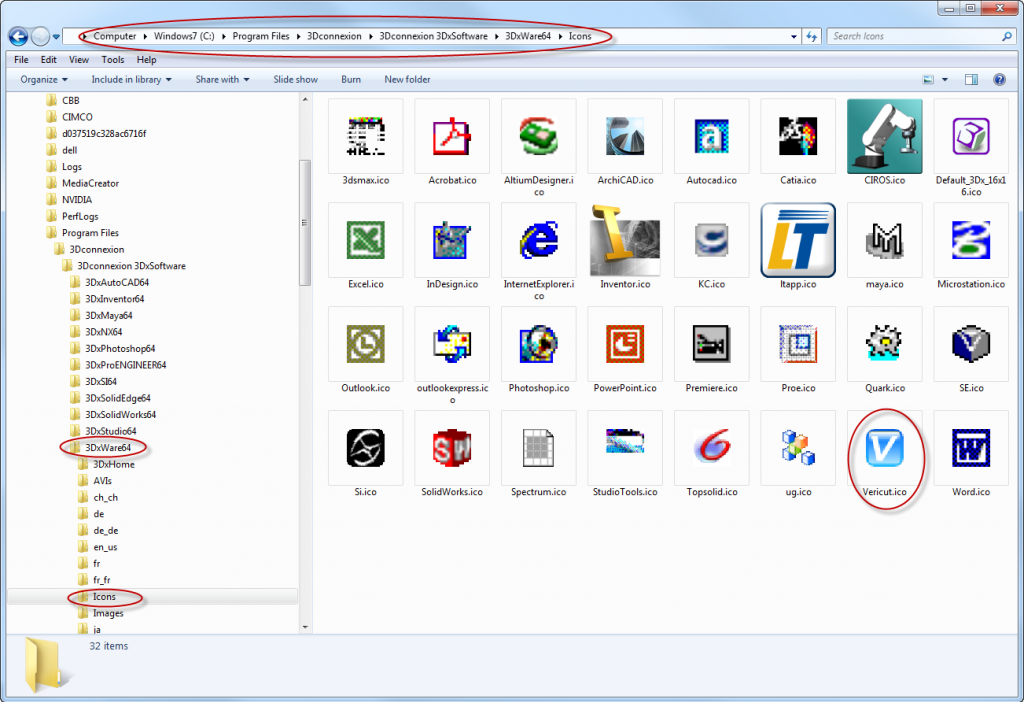Select the Inventor.ico file icon

625,240
